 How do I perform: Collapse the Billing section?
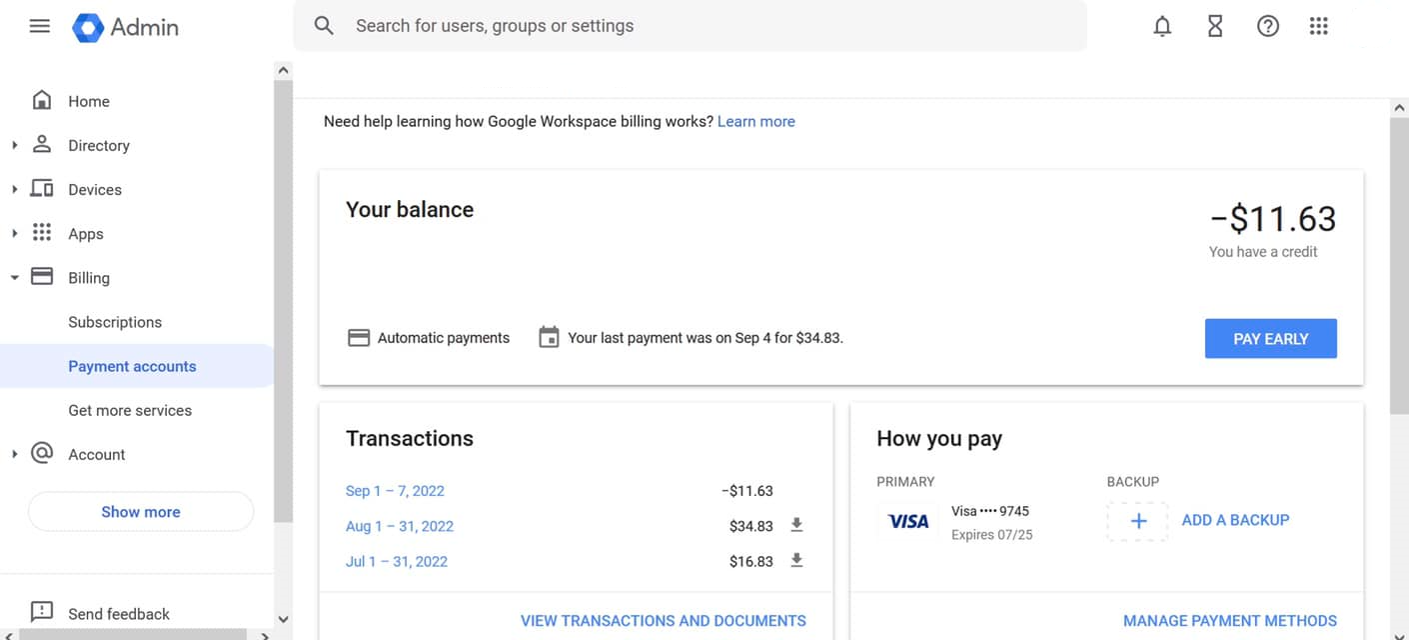[x=15, y=277]
